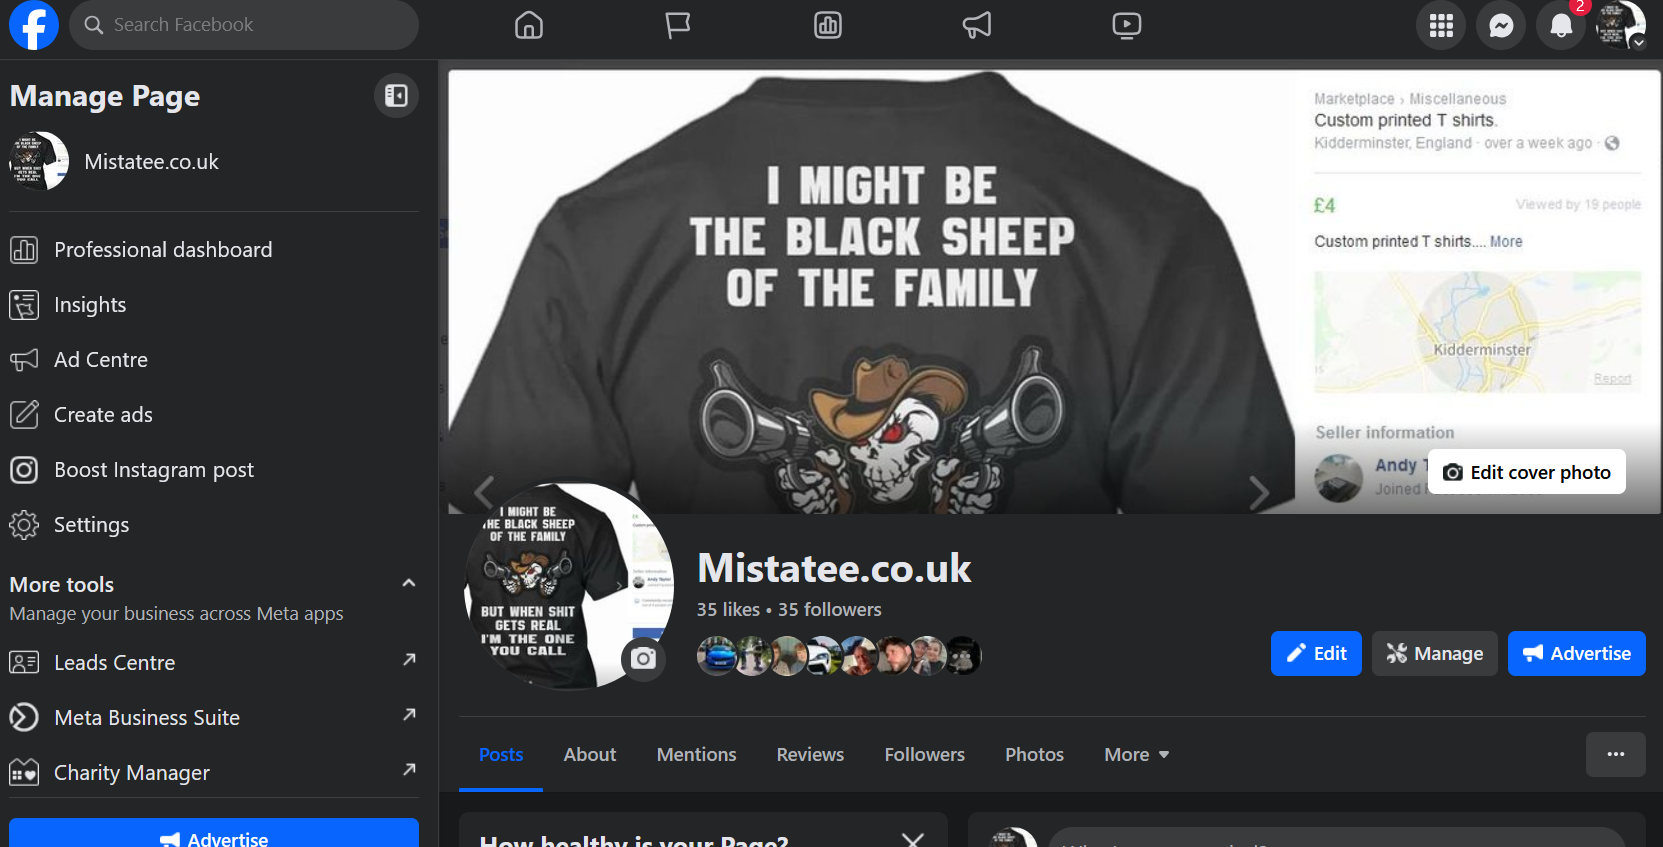Image resolution: width=1663 pixels, height=847 pixels.
Task: Open the three-dots page options button
Action: 1615,755
